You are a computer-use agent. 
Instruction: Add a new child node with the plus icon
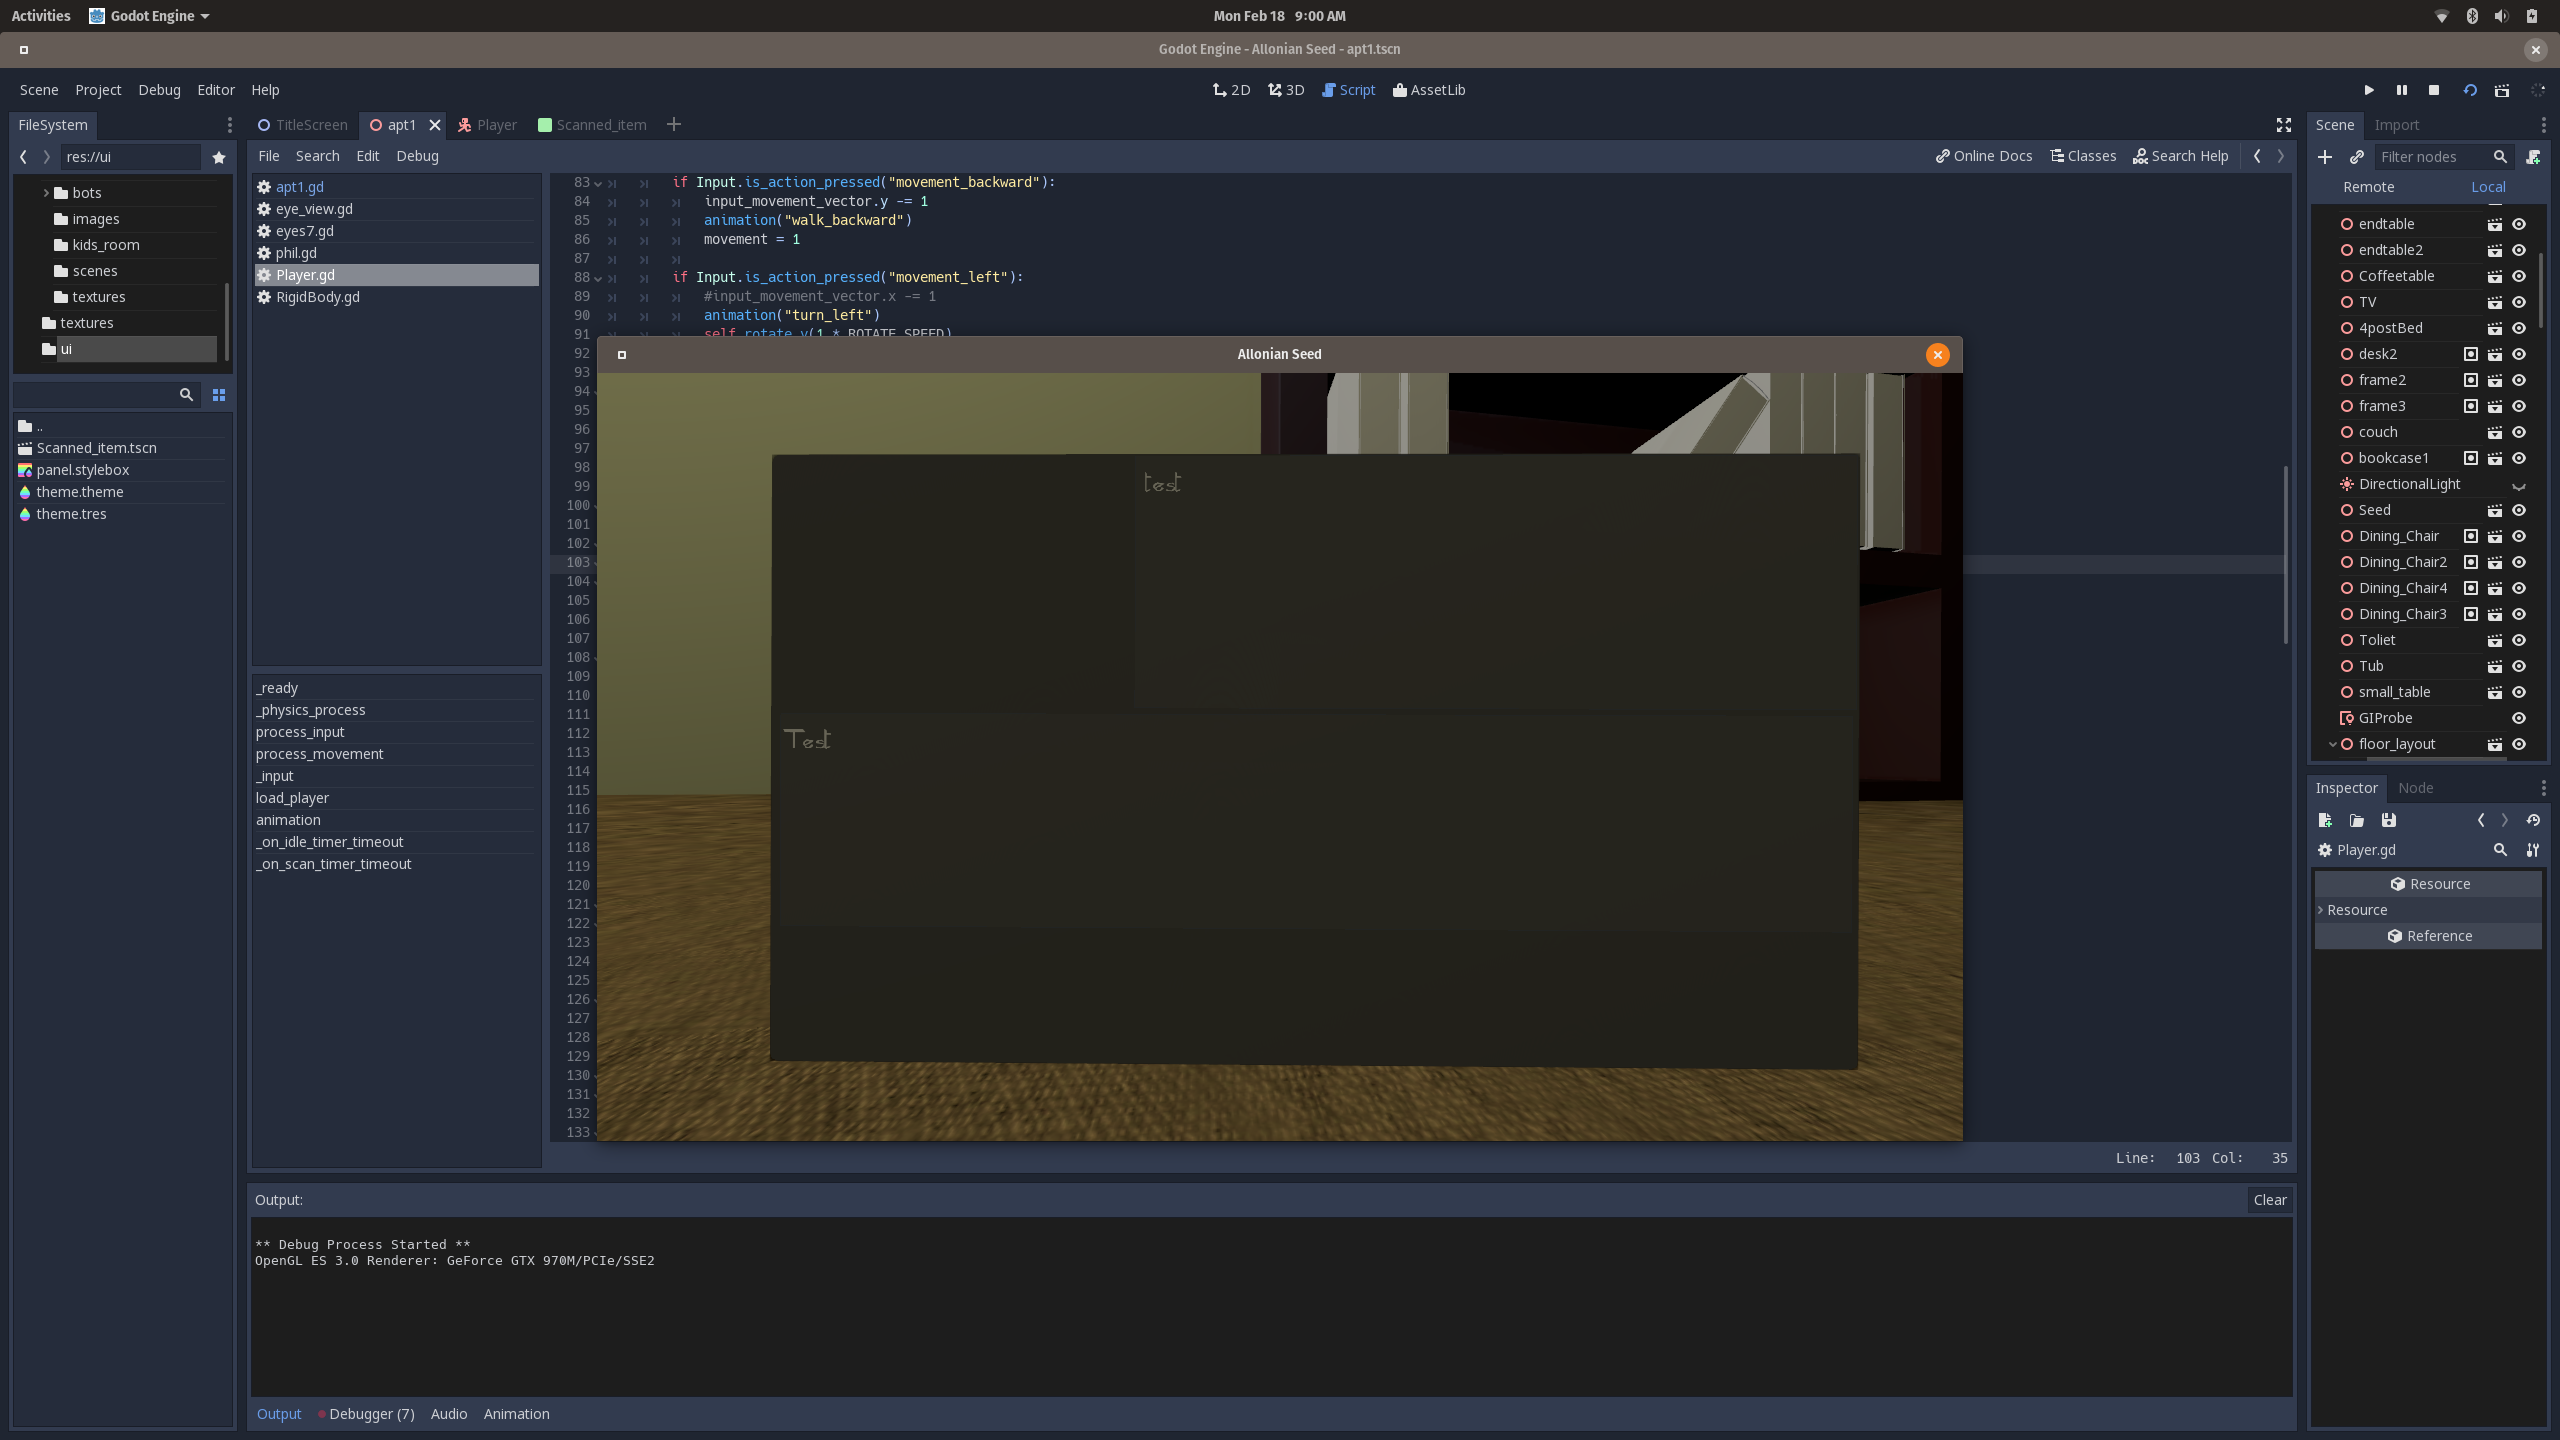[x=2325, y=157]
